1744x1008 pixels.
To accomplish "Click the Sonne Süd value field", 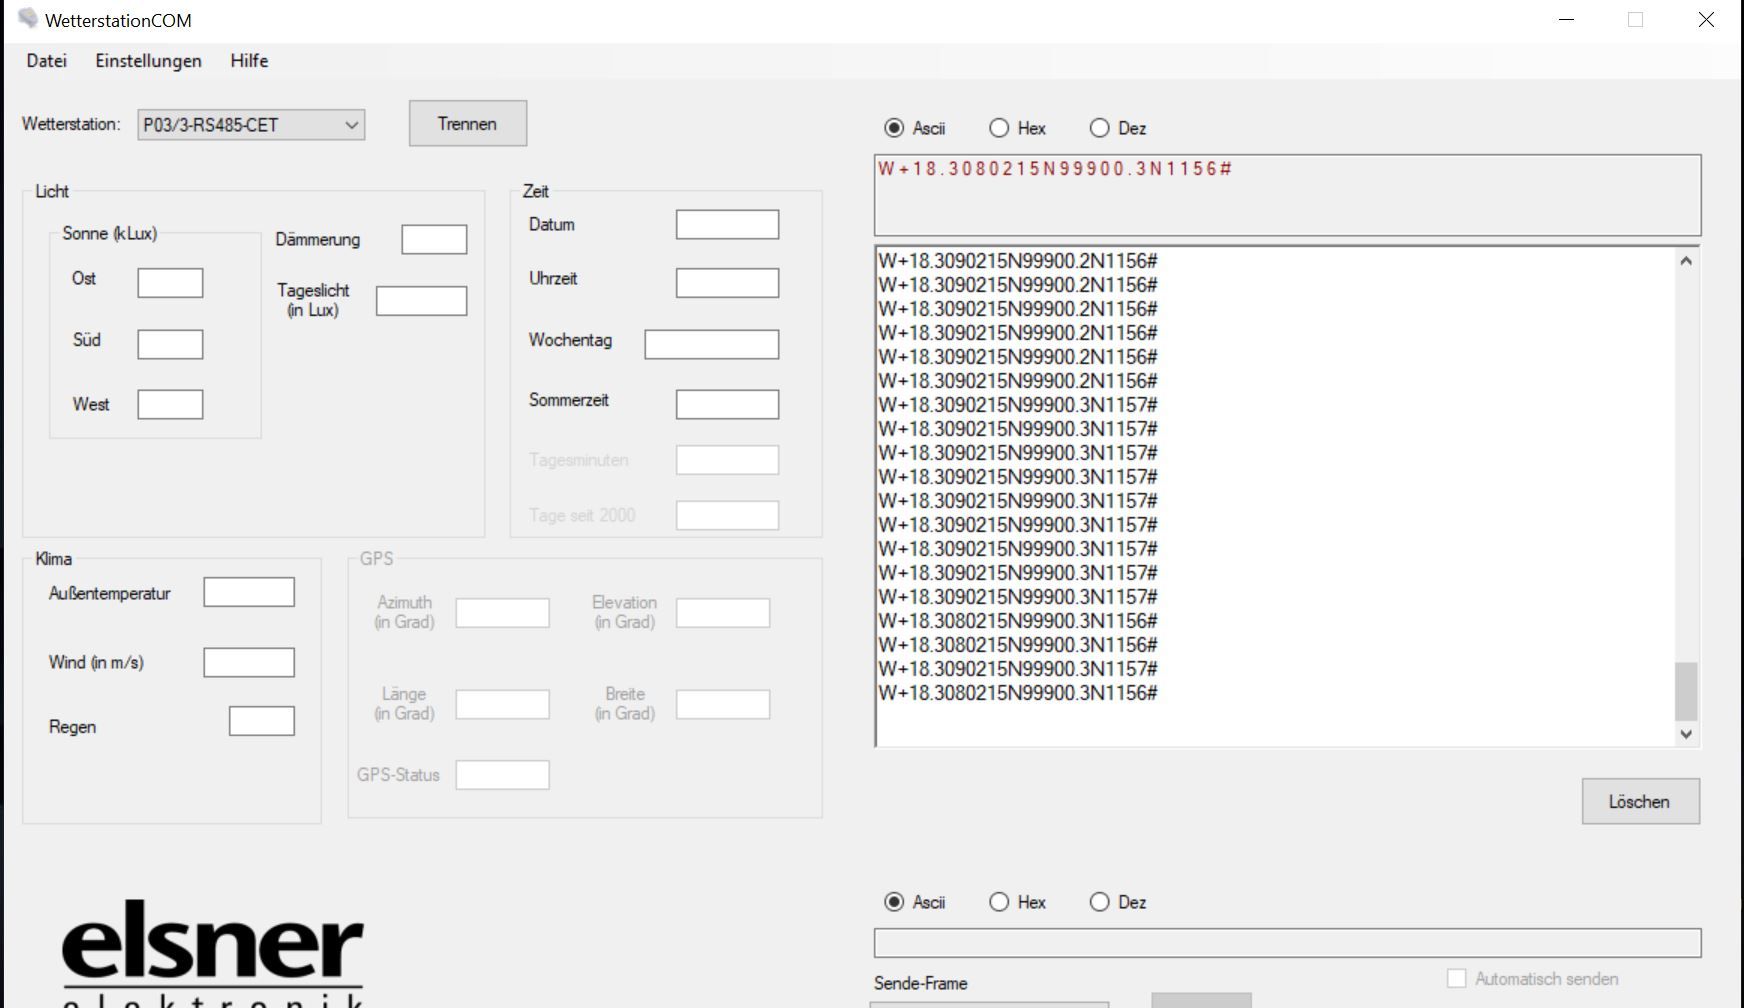I will [x=170, y=344].
